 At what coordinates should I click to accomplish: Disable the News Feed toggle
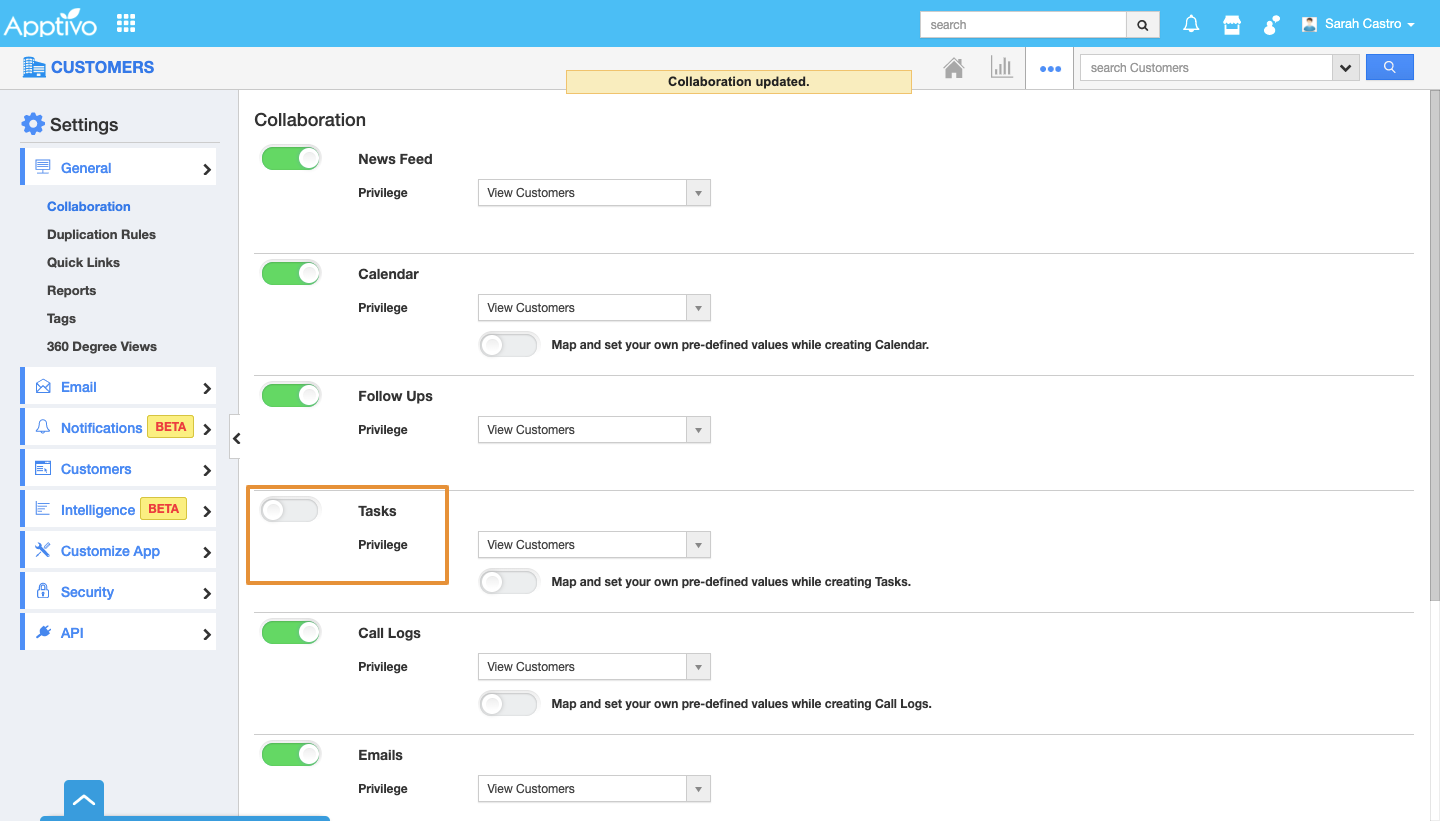tap(291, 159)
